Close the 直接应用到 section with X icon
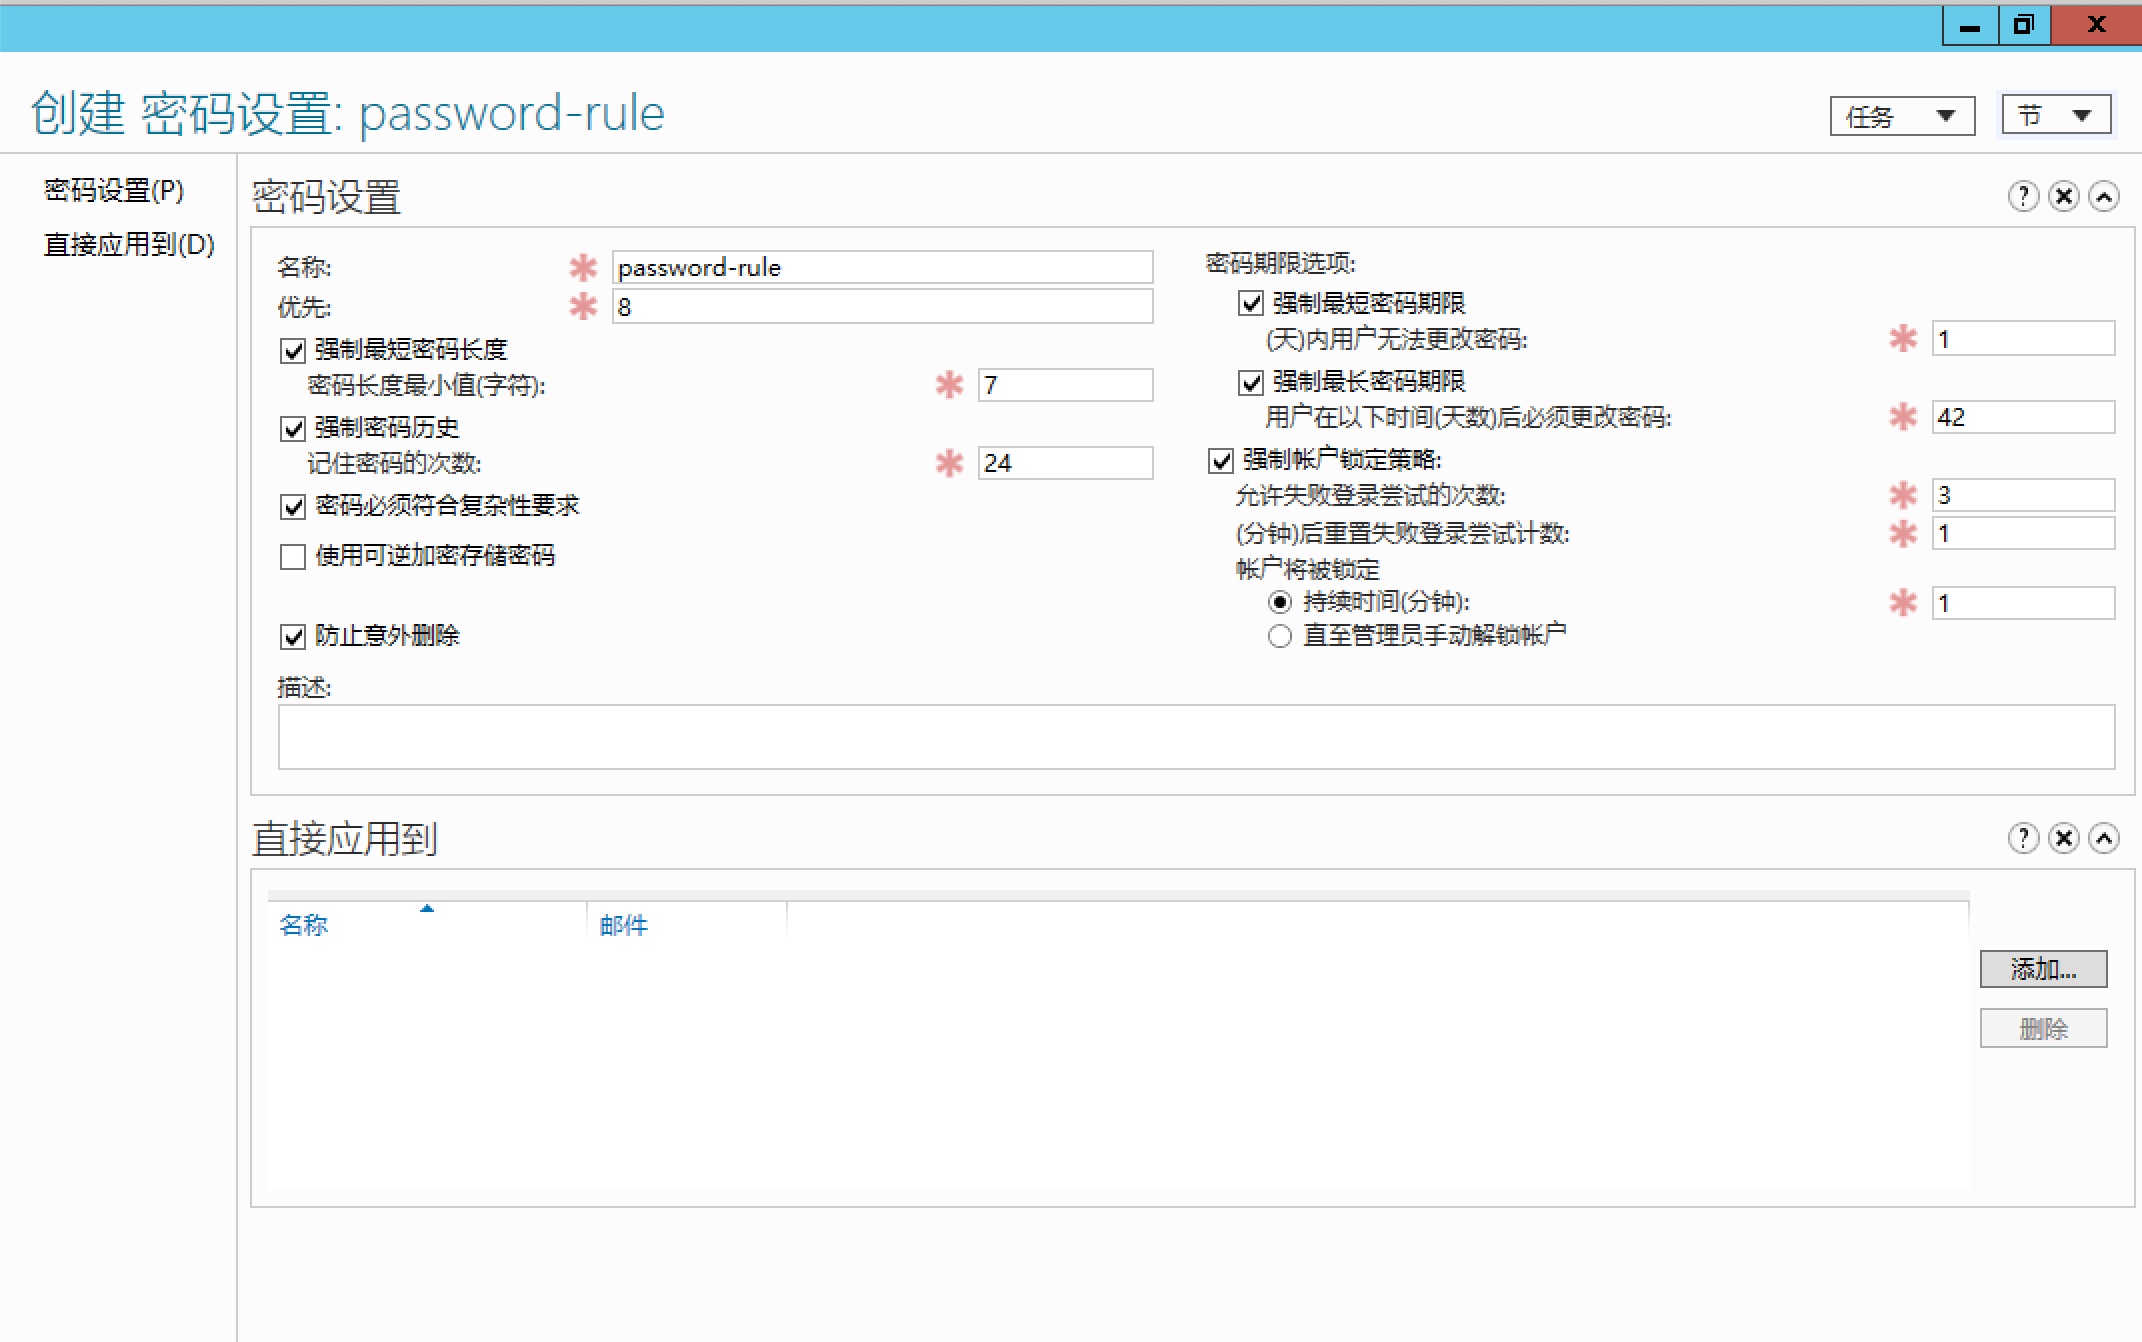The image size is (2142, 1342). pyautogui.click(x=2063, y=838)
